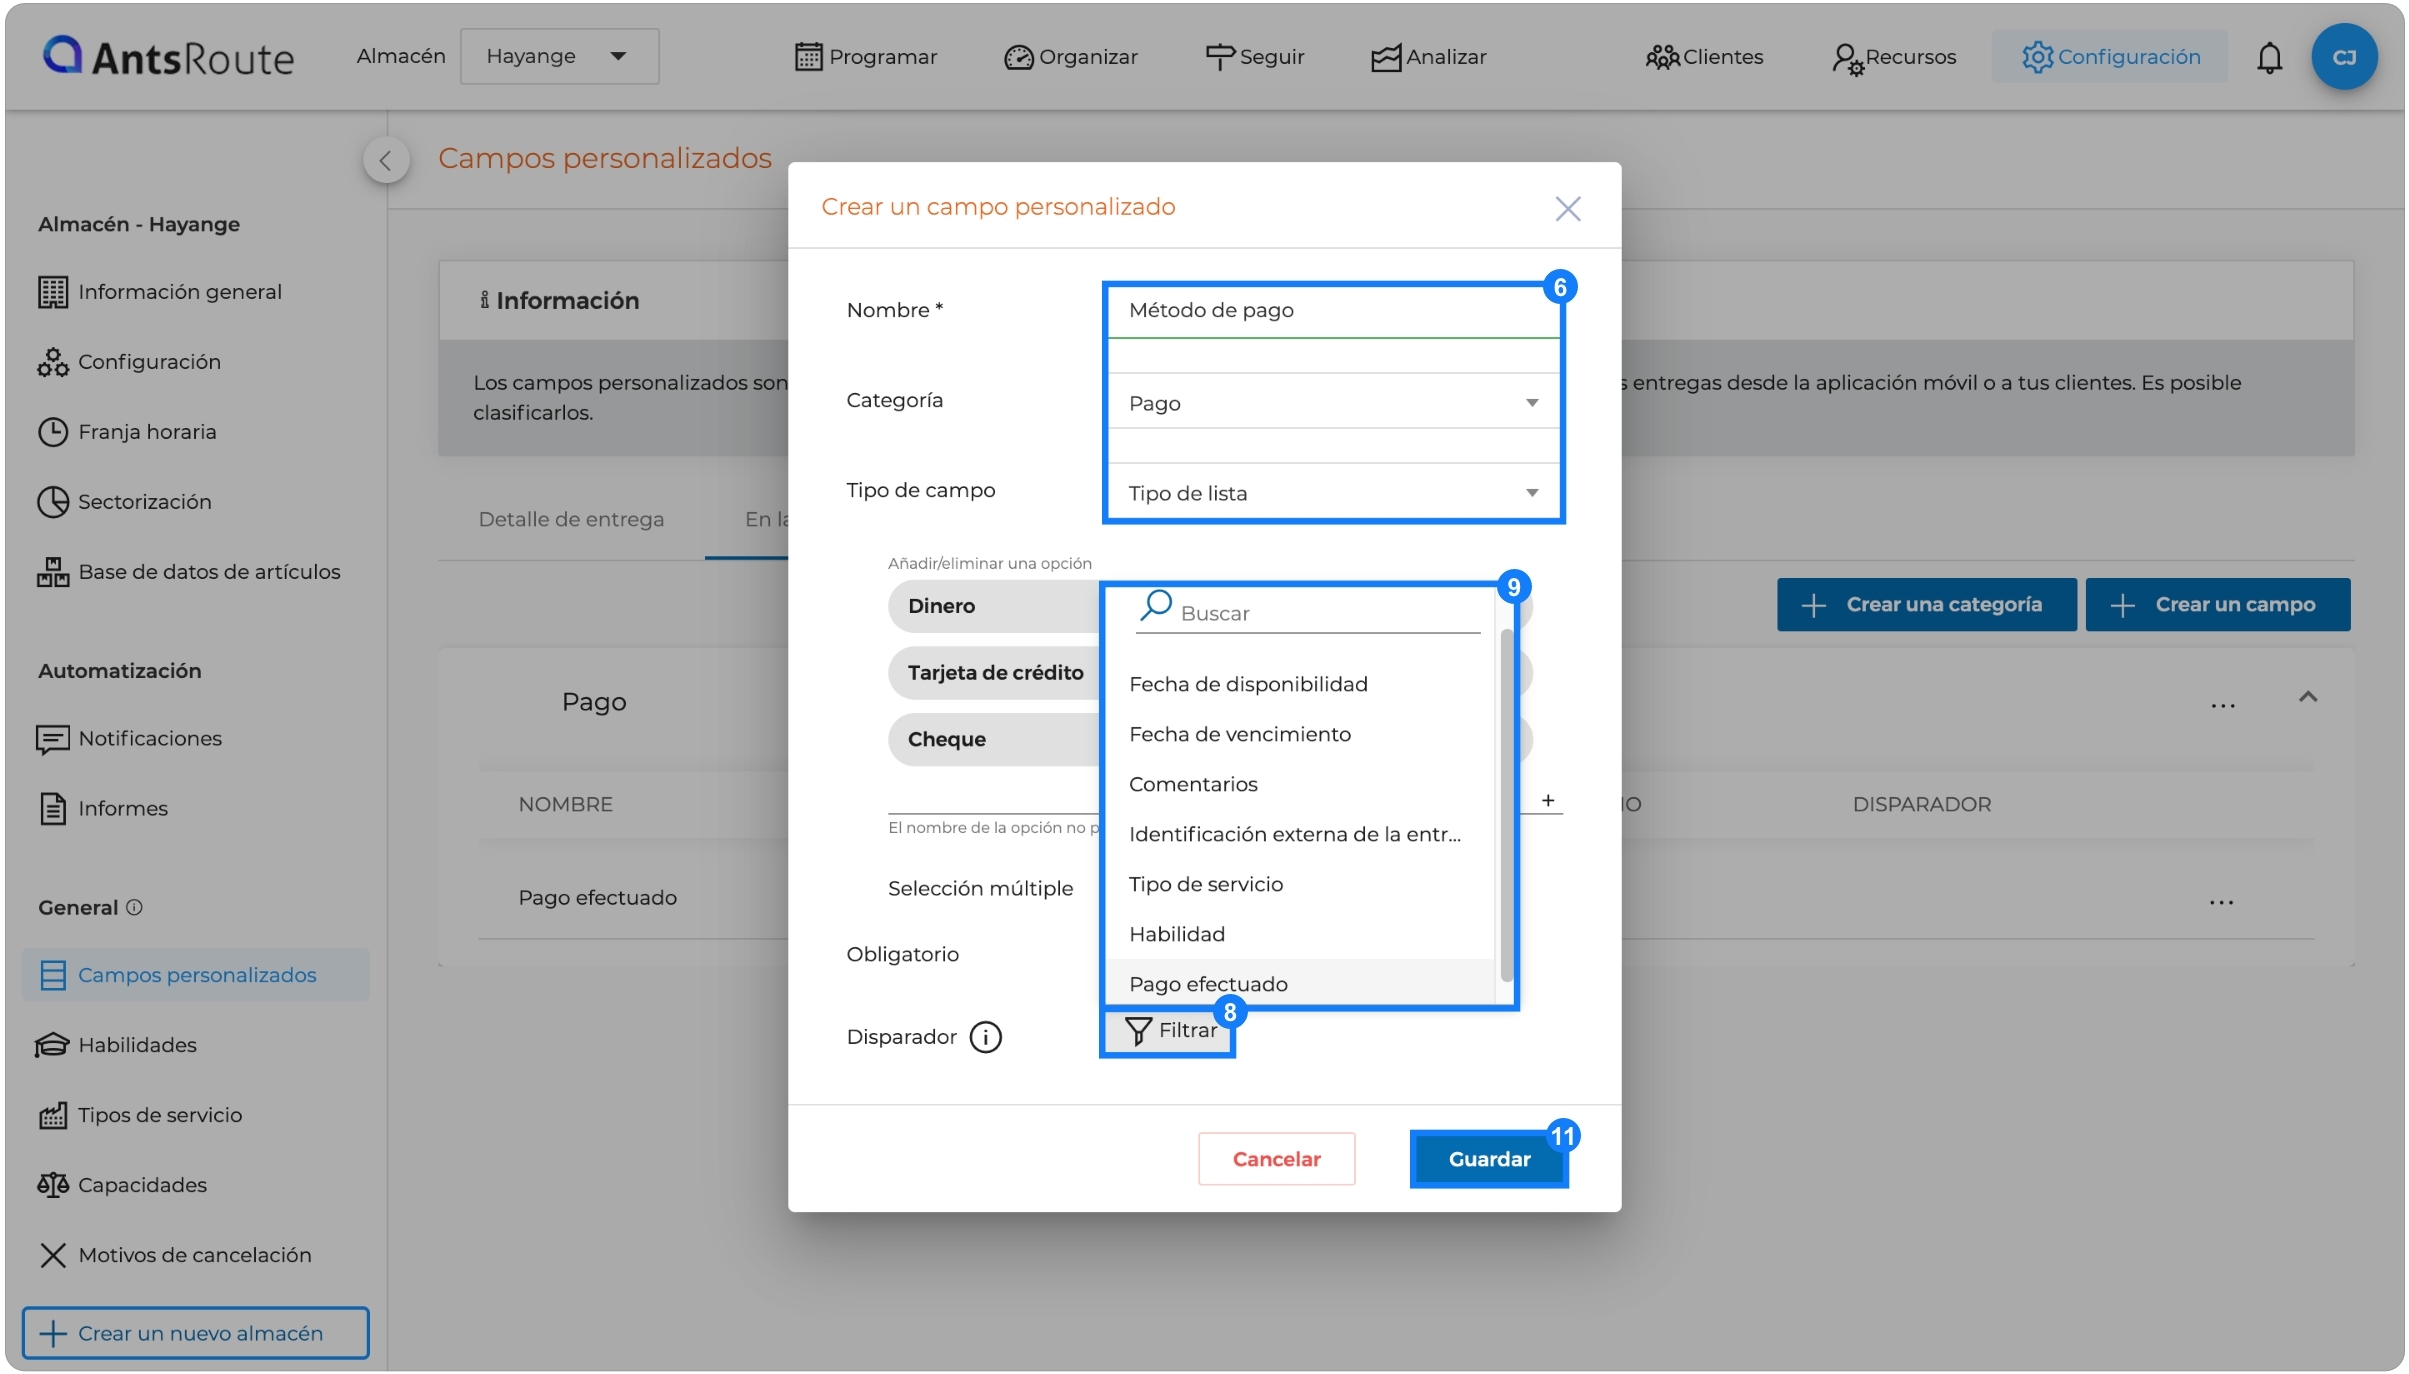Choose Fecha de vencimiento from list
The image size is (2409, 1374).
1299,735
